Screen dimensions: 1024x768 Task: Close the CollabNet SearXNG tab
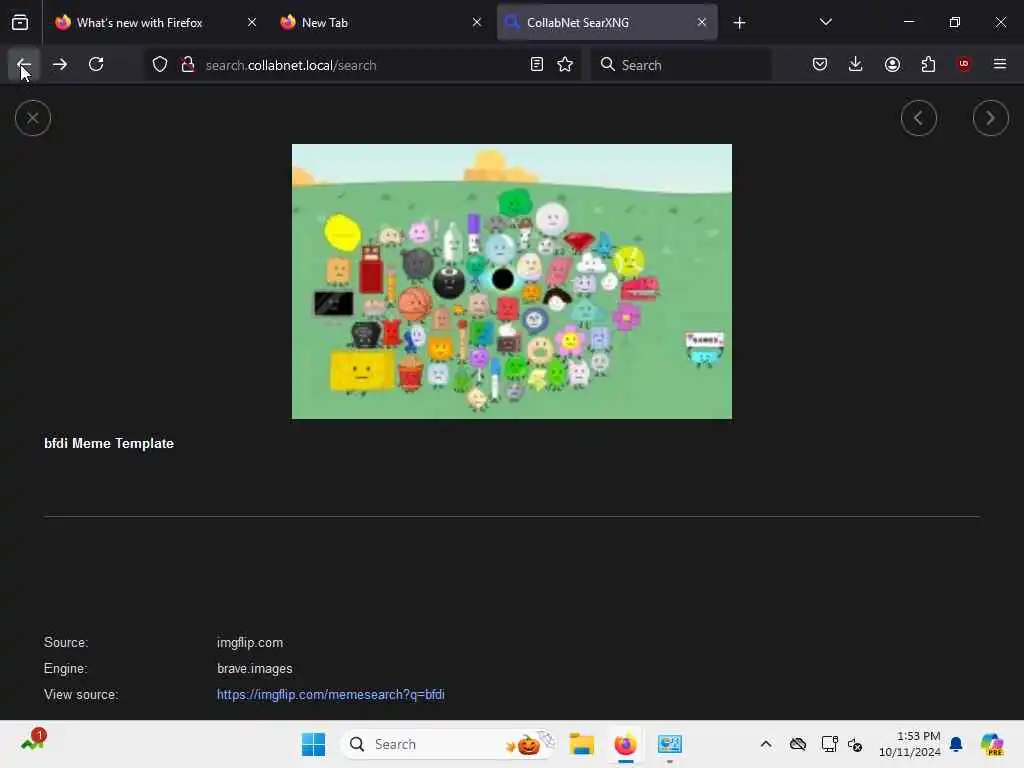coord(702,23)
